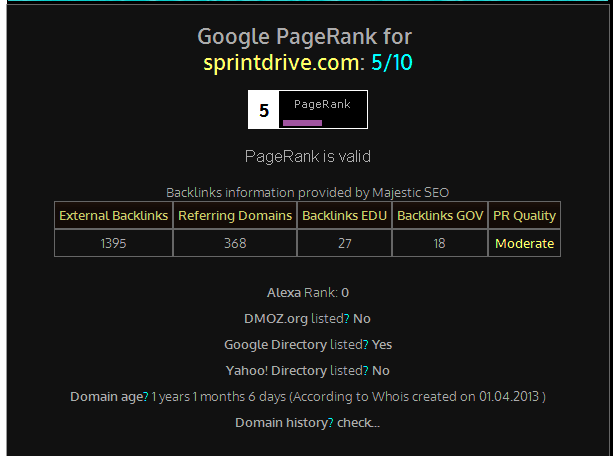The image size is (613, 456).
Task: Click the PageRank 5 badge image
Action: 308,110
